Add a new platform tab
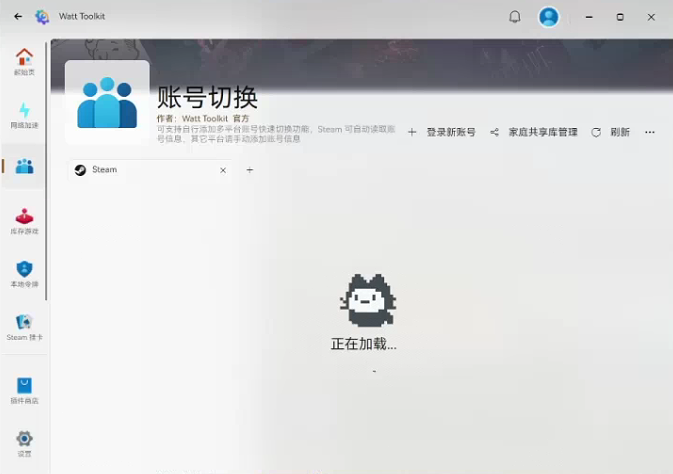The height and width of the screenshot is (474, 673). (x=250, y=170)
